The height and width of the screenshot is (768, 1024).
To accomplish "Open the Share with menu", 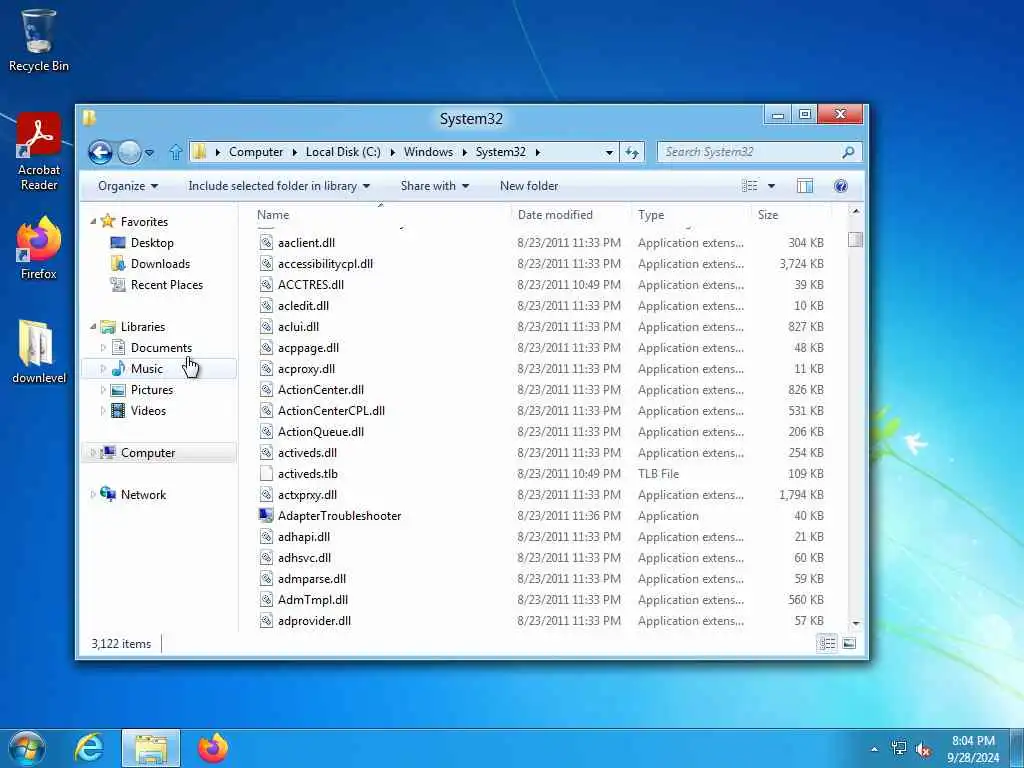I will (435, 186).
